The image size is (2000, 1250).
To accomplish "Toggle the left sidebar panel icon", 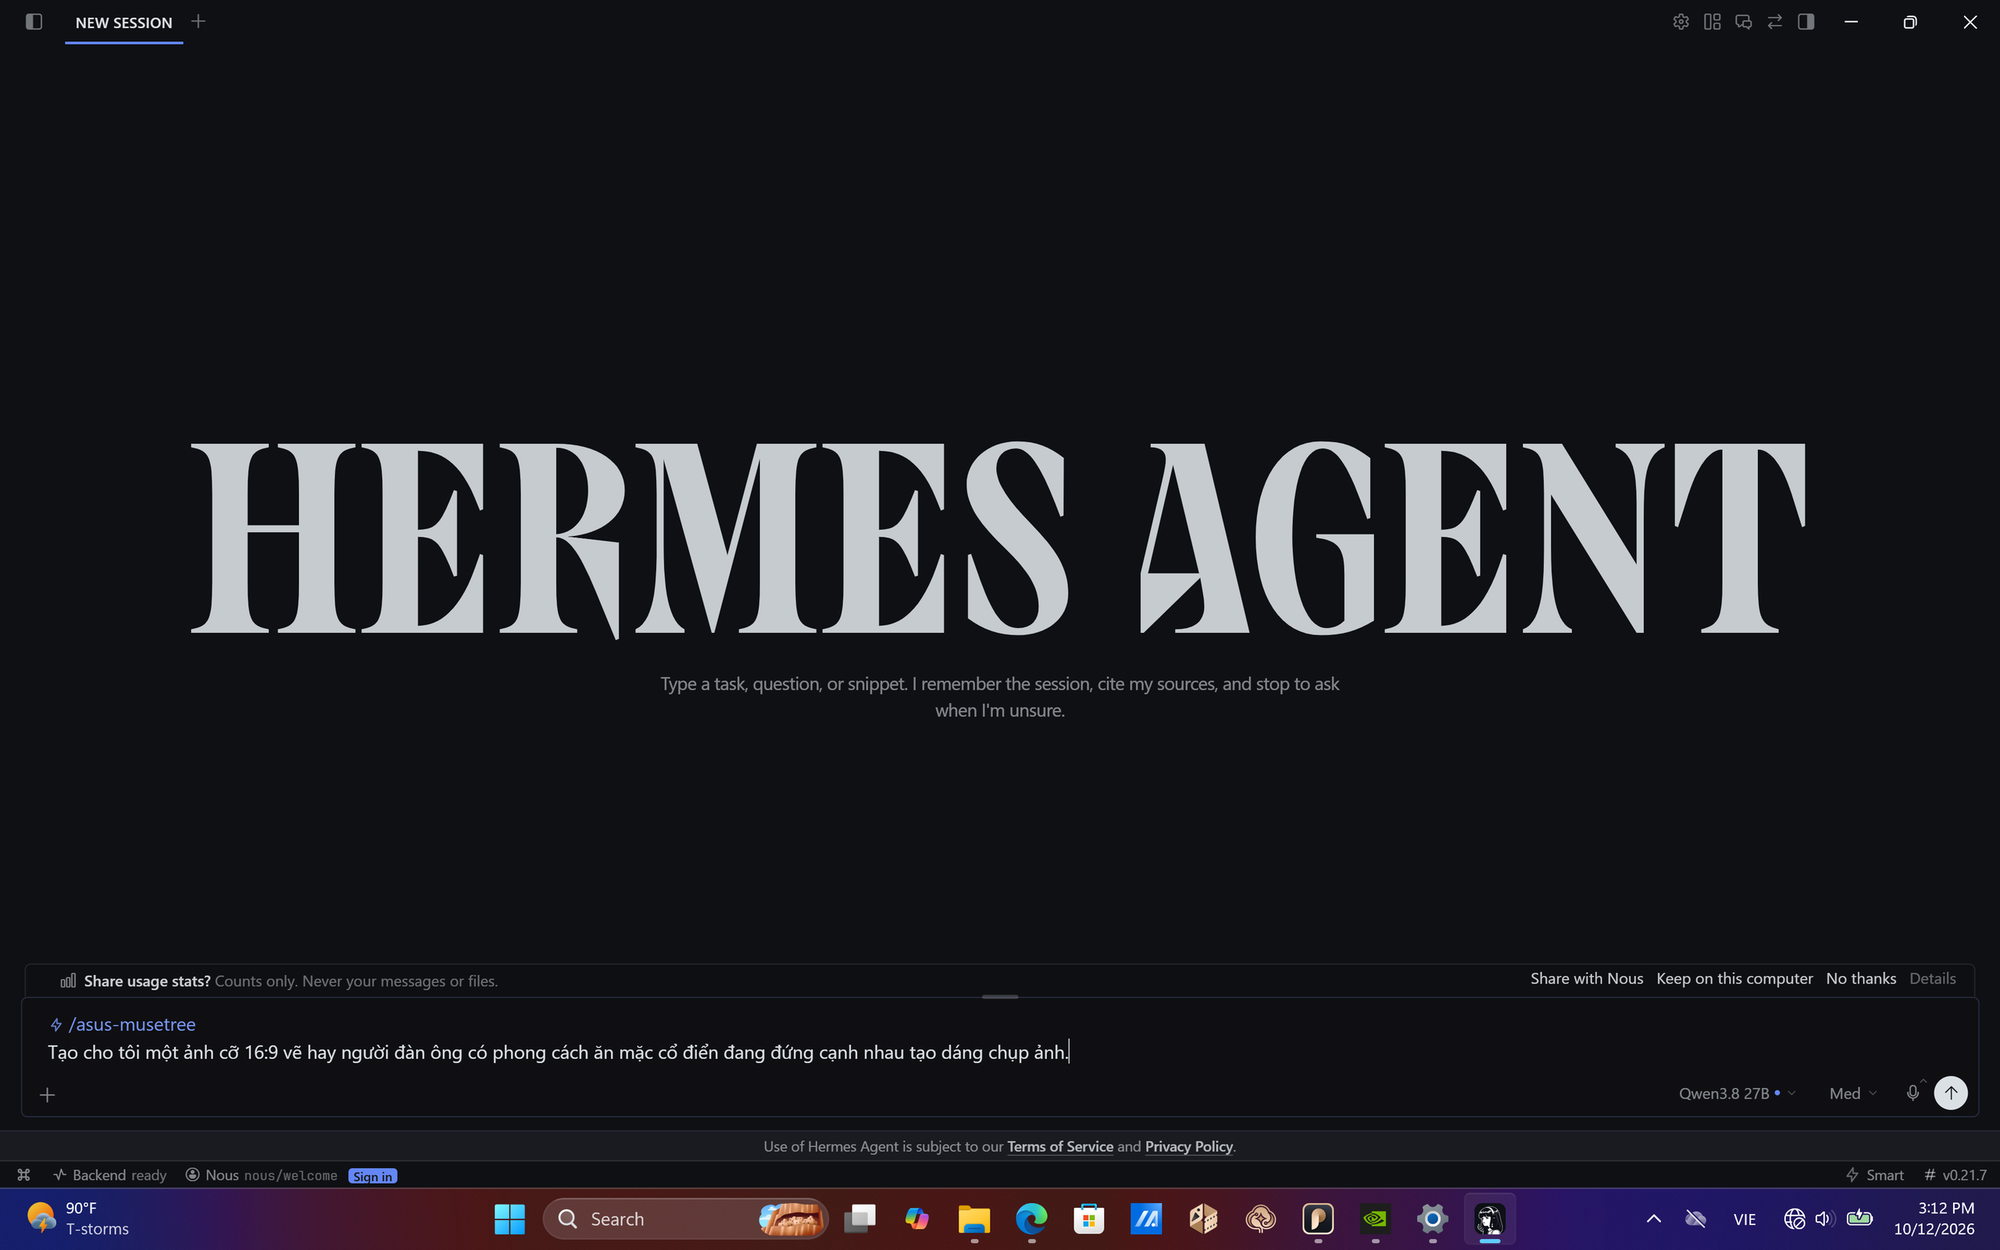I will pyautogui.click(x=34, y=22).
